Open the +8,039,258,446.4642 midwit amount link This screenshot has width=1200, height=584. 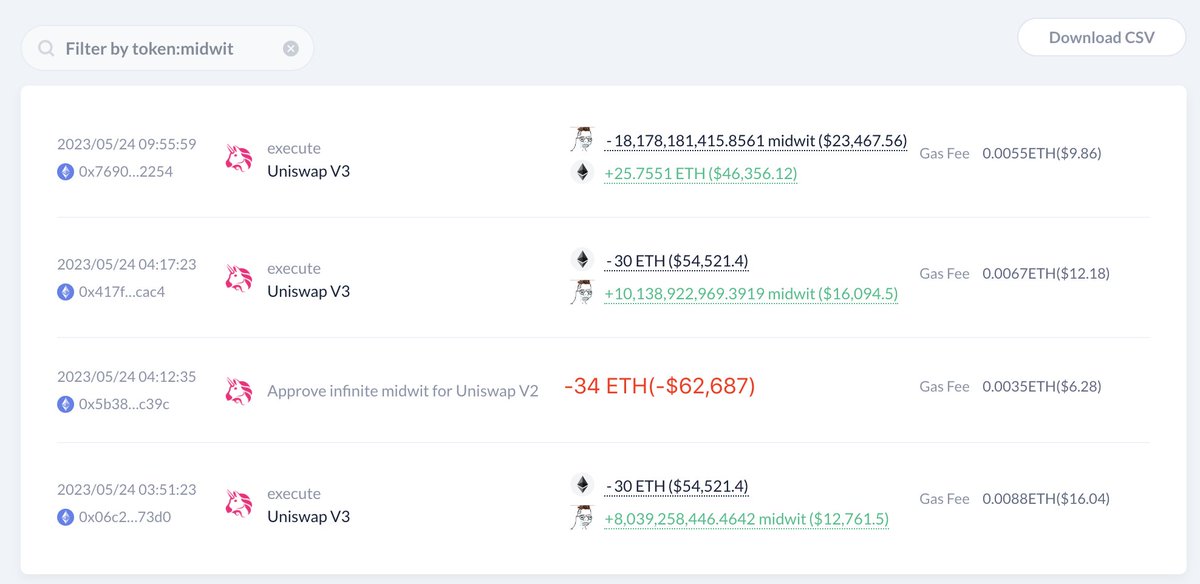(746, 519)
